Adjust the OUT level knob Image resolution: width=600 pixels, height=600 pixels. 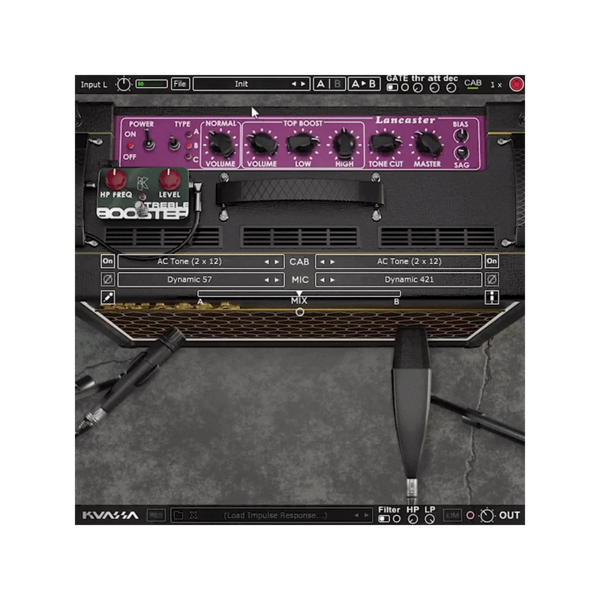tap(487, 515)
